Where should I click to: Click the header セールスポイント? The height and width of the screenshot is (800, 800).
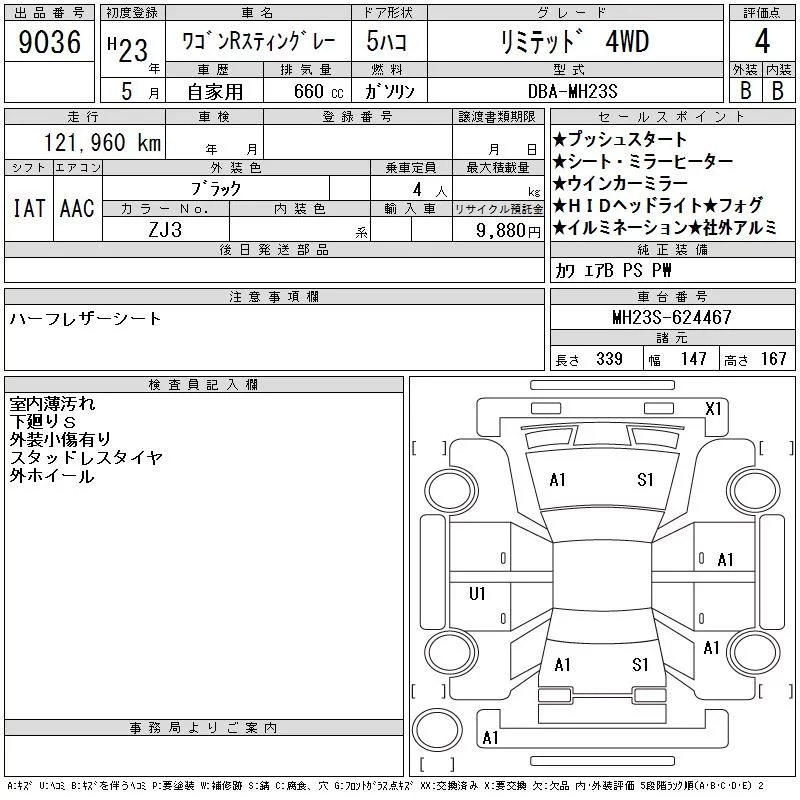coord(672,117)
